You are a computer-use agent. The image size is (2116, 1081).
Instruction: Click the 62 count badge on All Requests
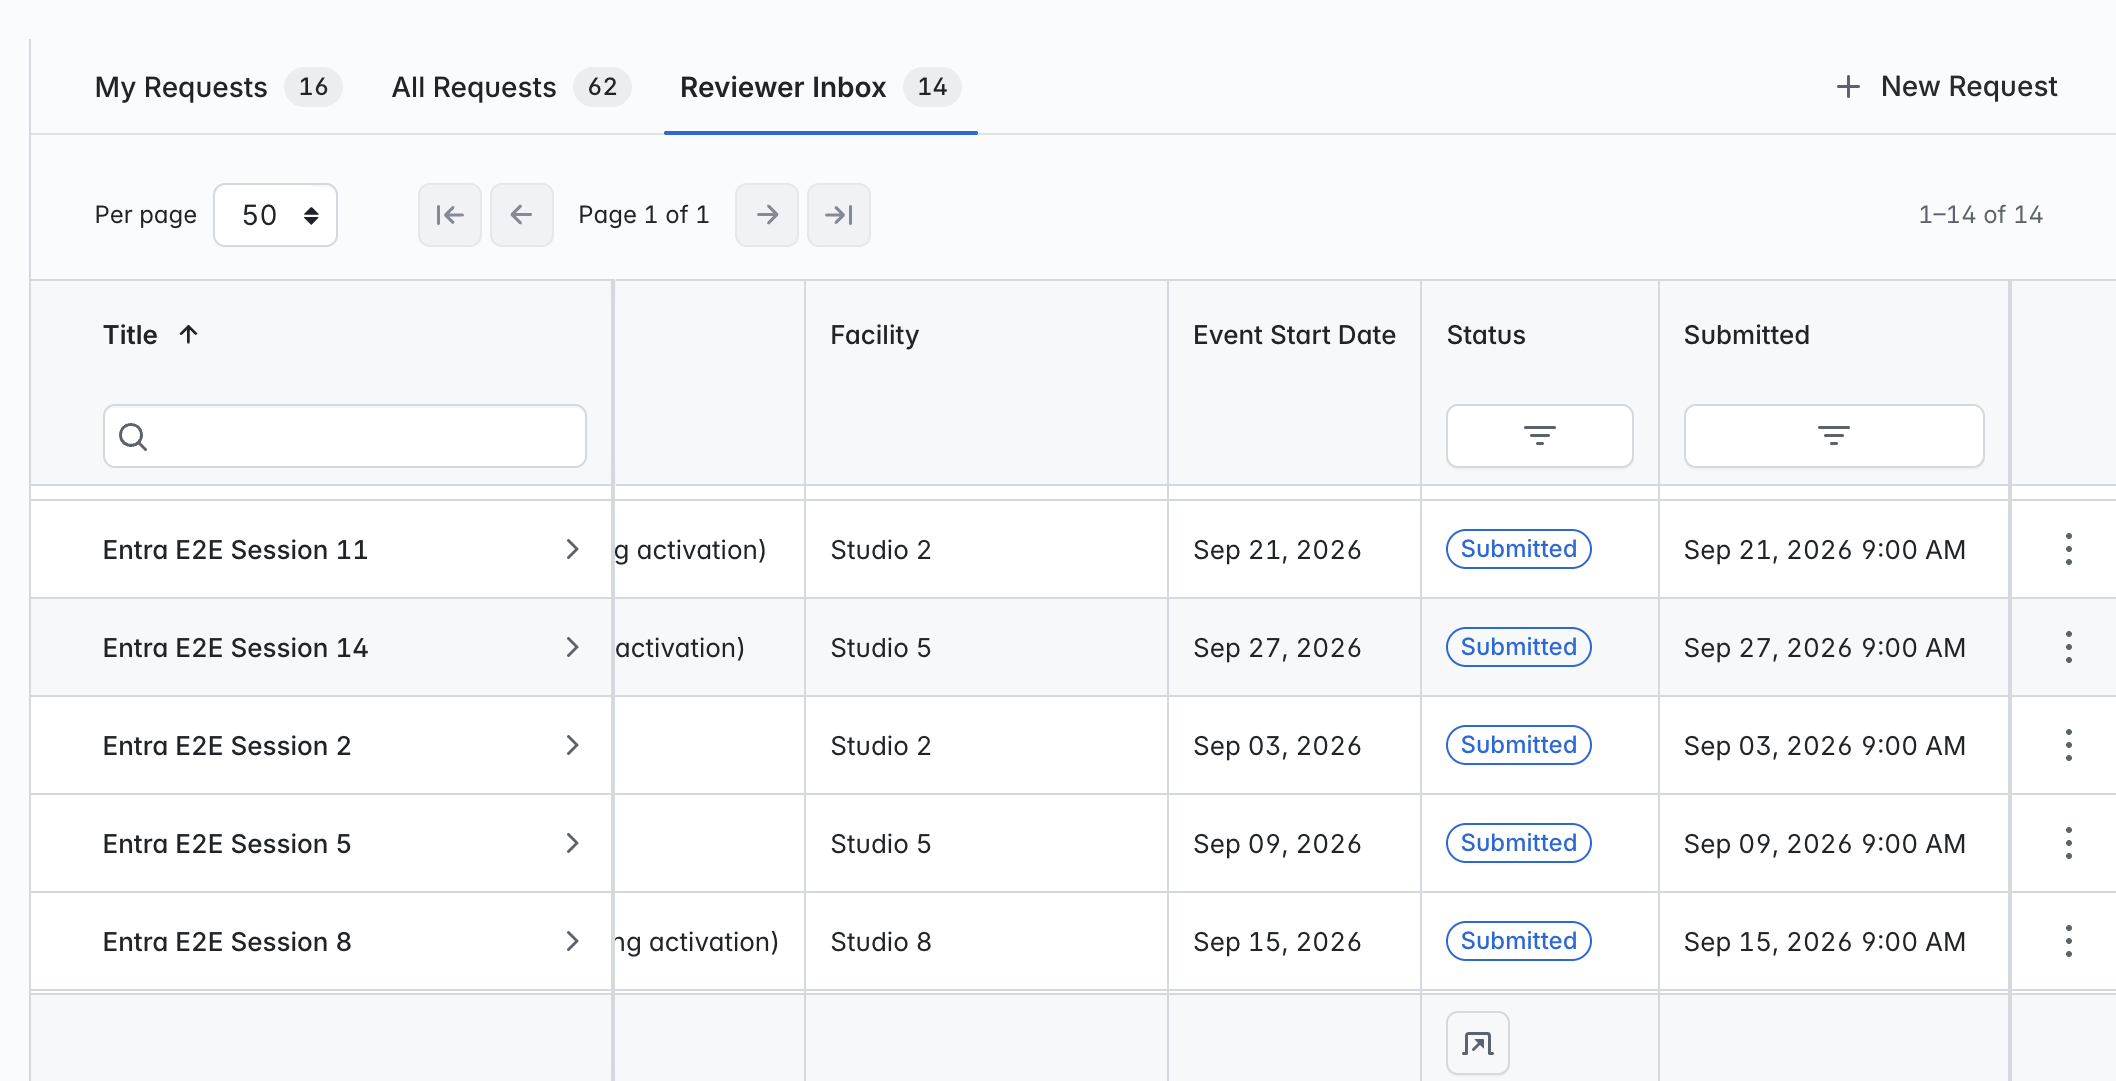pyautogui.click(x=602, y=87)
